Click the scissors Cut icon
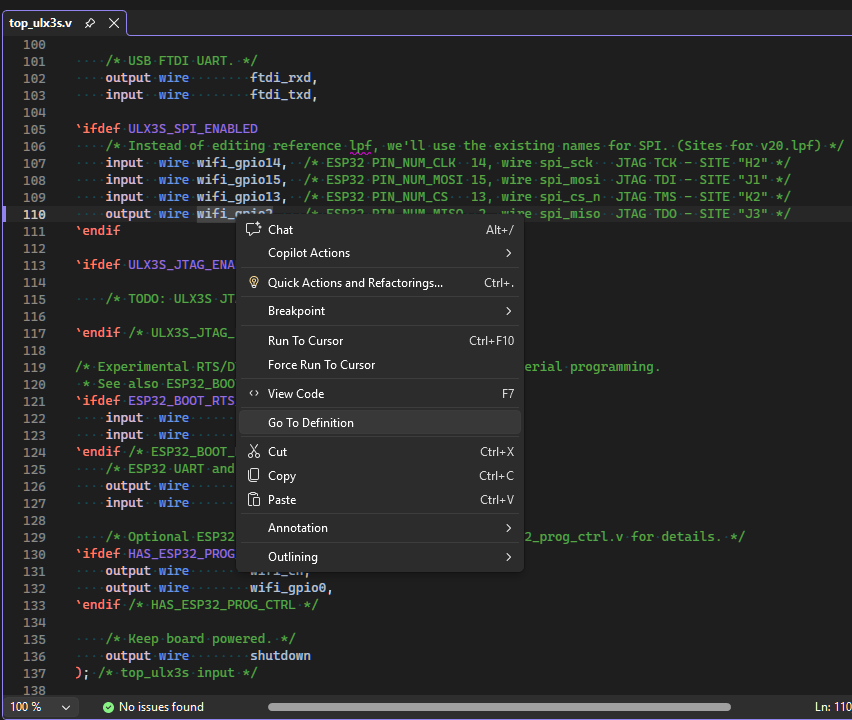This screenshot has width=852, height=720. click(254, 451)
